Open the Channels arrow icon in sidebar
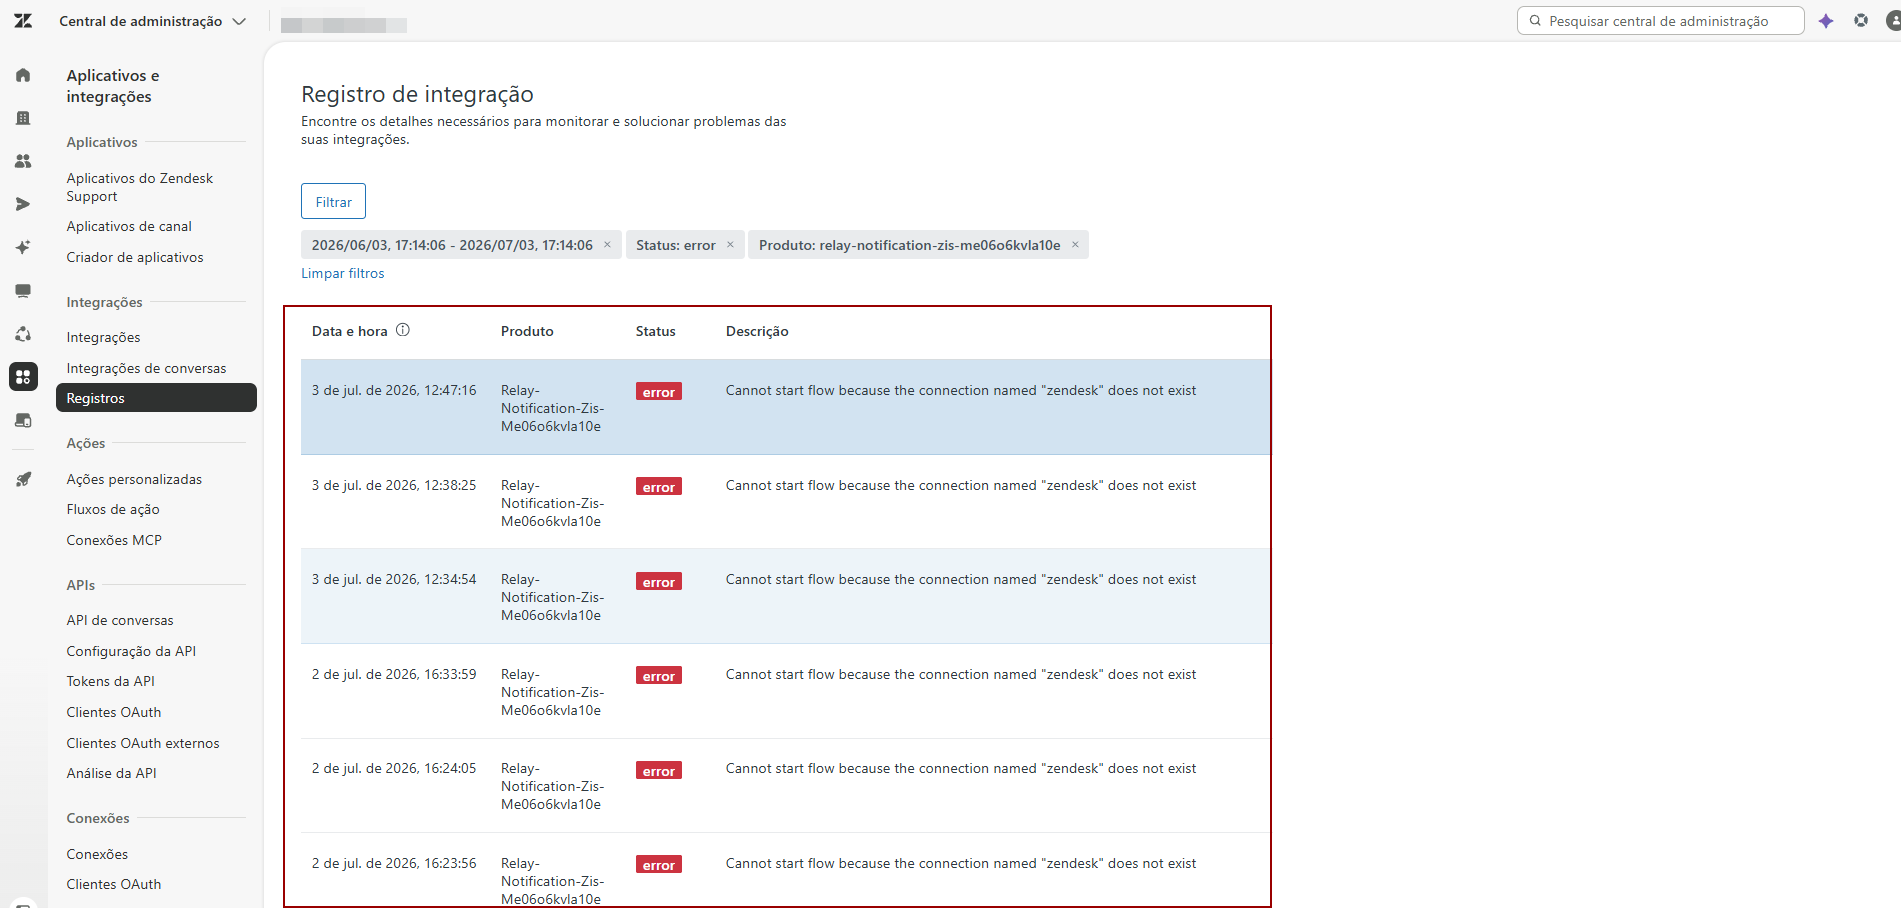 [23, 204]
